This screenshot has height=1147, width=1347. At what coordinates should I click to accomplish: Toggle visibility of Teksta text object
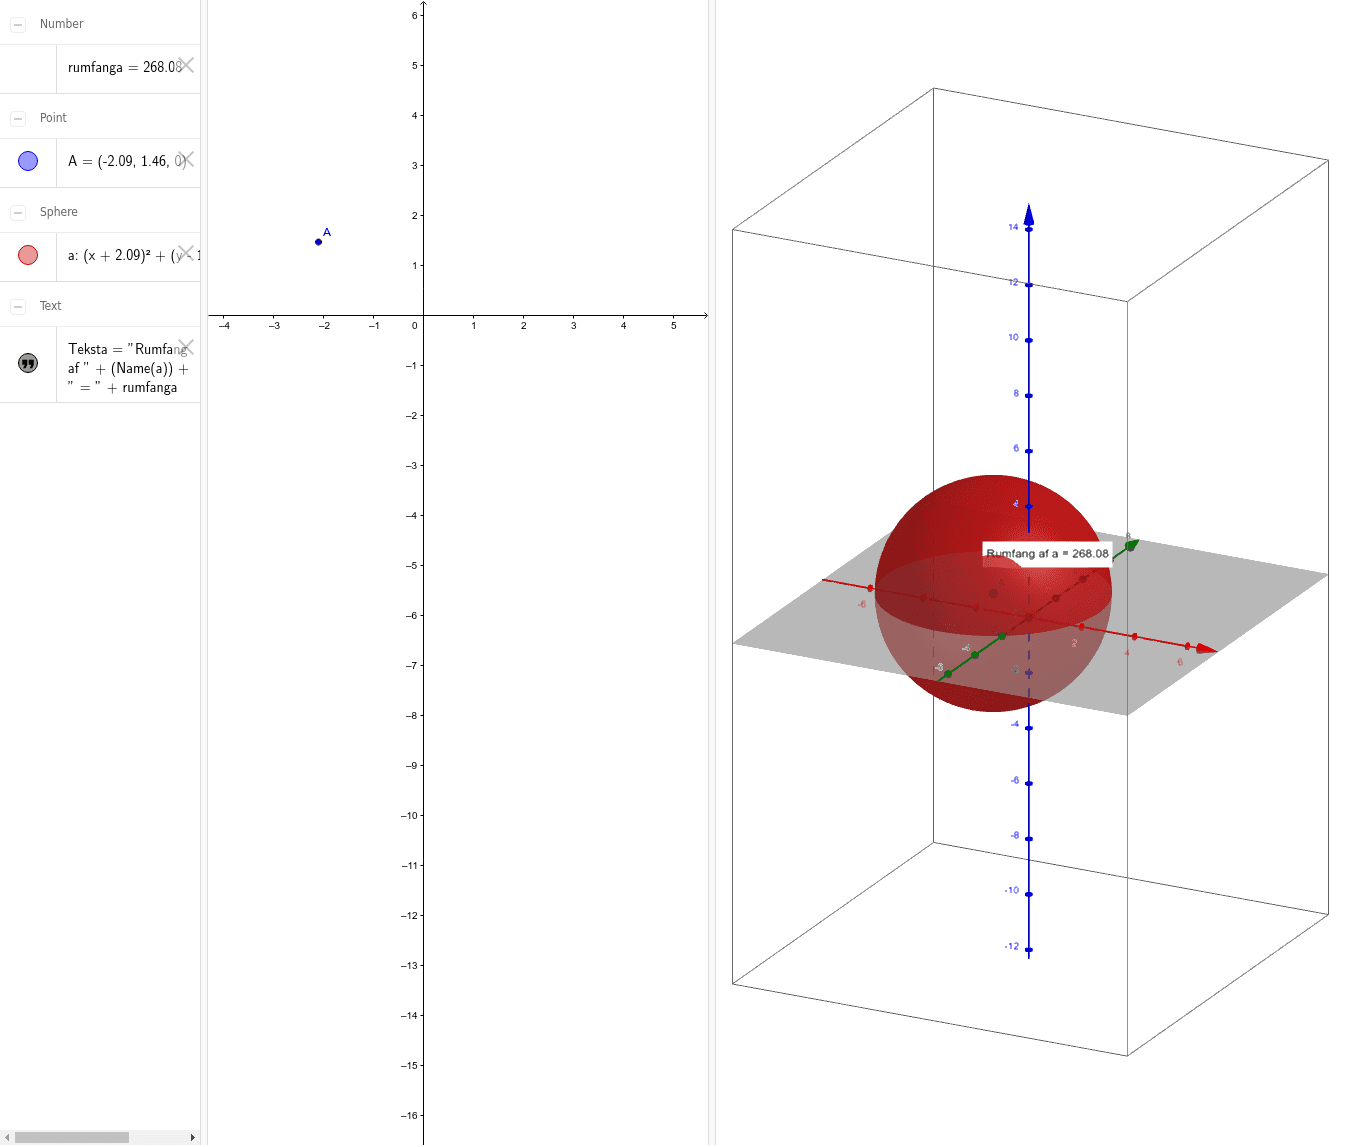pyautogui.click(x=28, y=363)
